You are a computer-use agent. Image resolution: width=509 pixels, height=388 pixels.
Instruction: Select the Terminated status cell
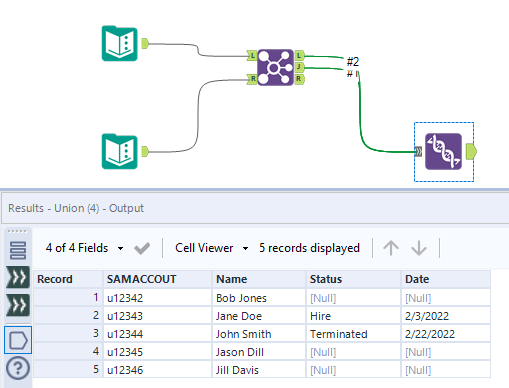coord(353,334)
